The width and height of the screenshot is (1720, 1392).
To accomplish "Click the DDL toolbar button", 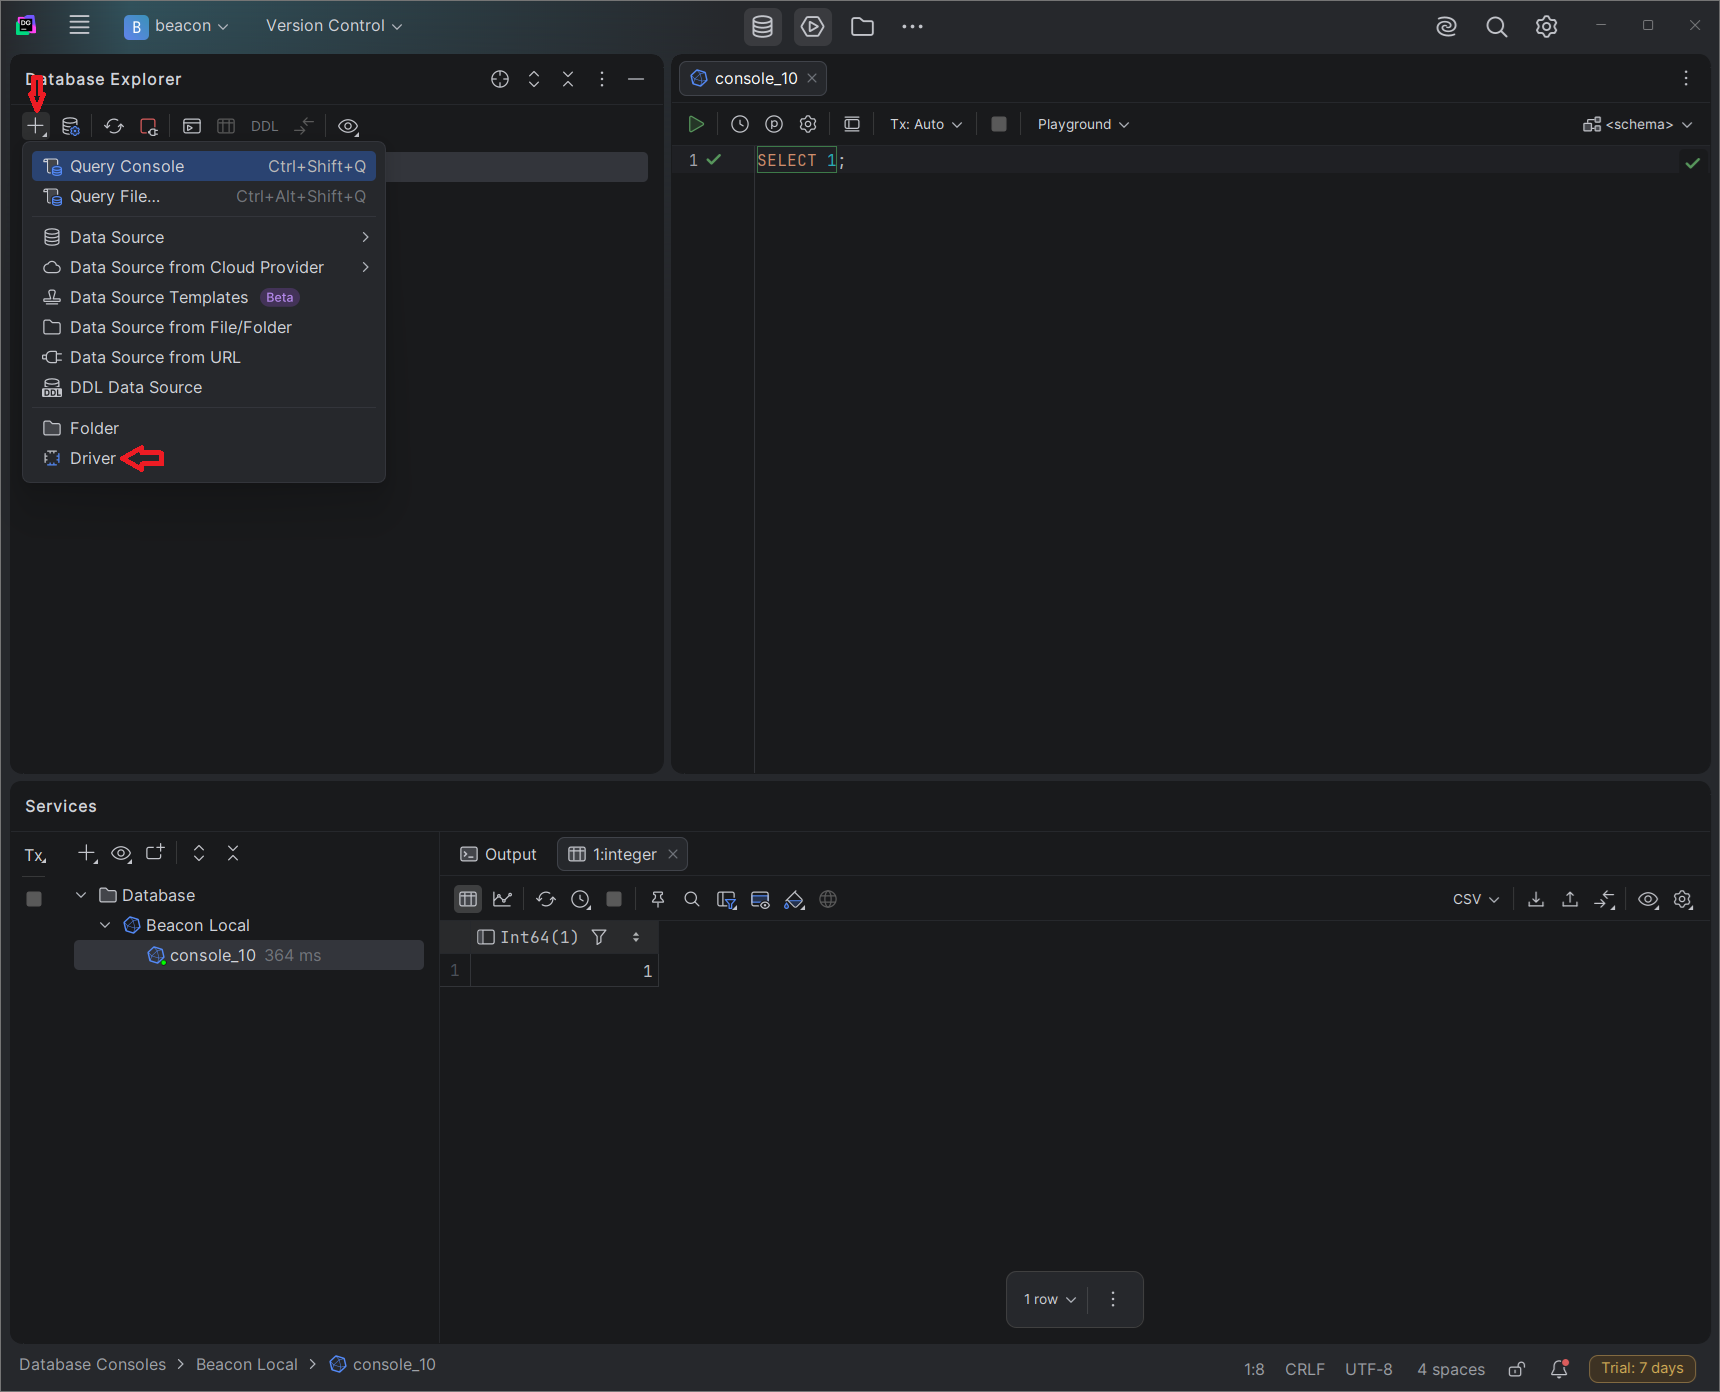I will [x=264, y=126].
